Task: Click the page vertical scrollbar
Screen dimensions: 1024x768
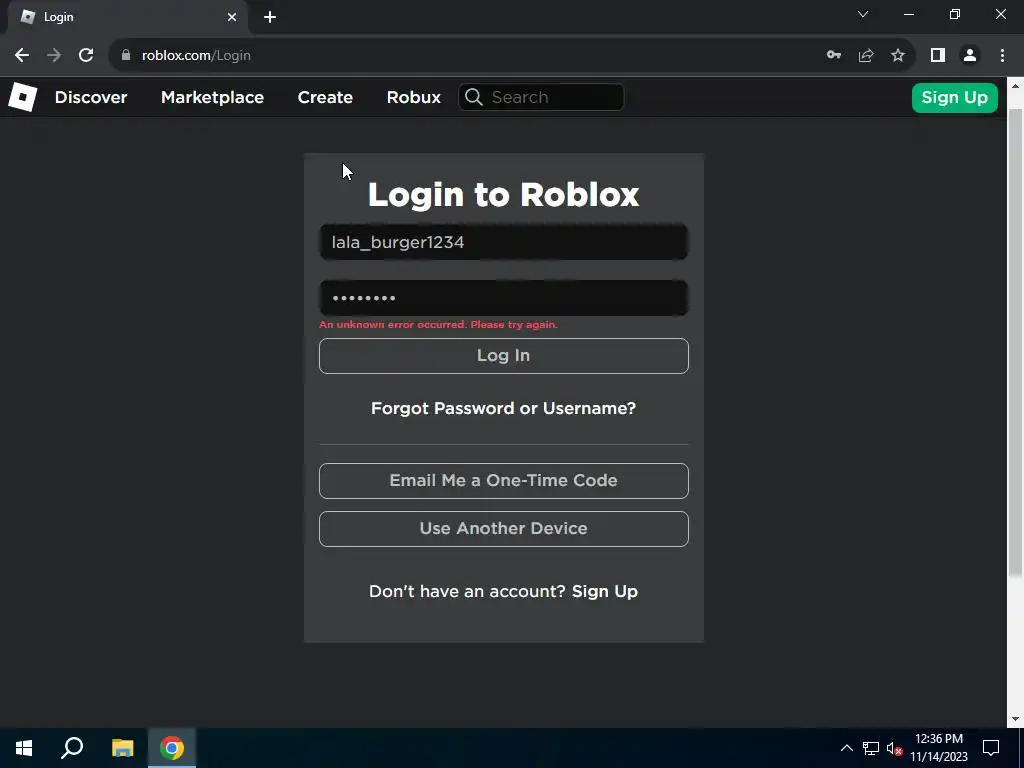Action: pos(1015,344)
